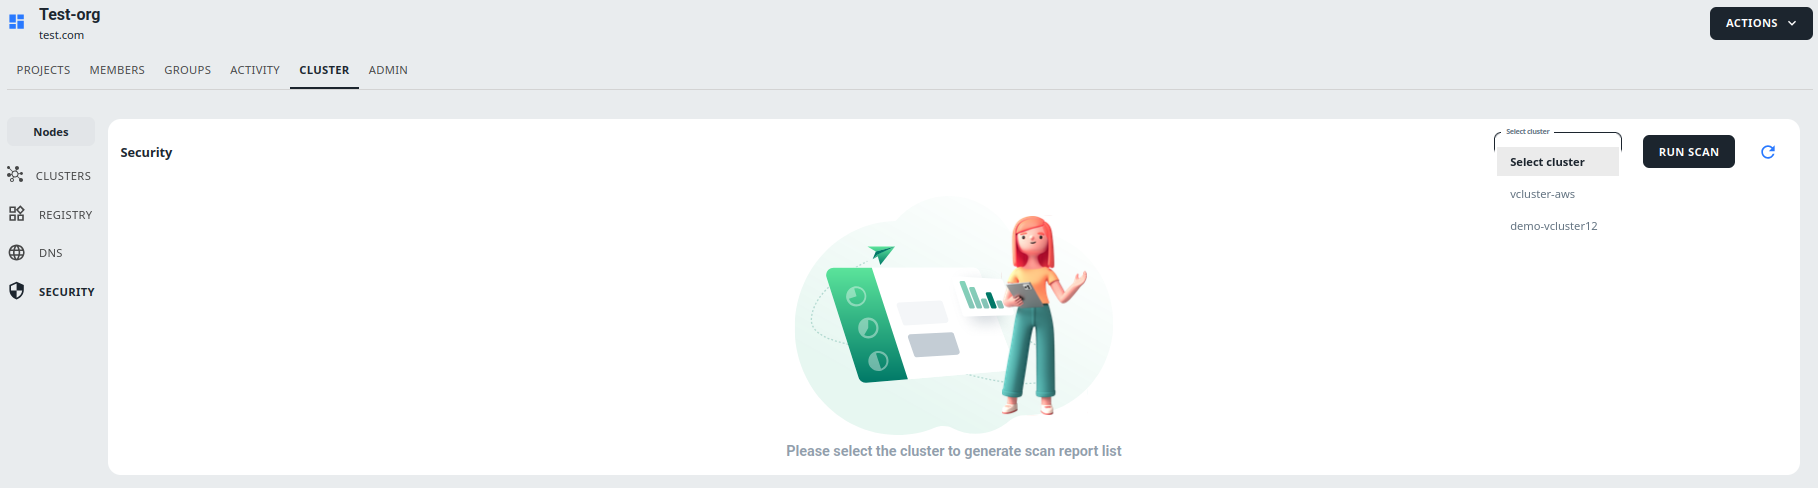1818x488 pixels.
Task: Open the ACTIONS dropdown menu
Action: click(1761, 23)
